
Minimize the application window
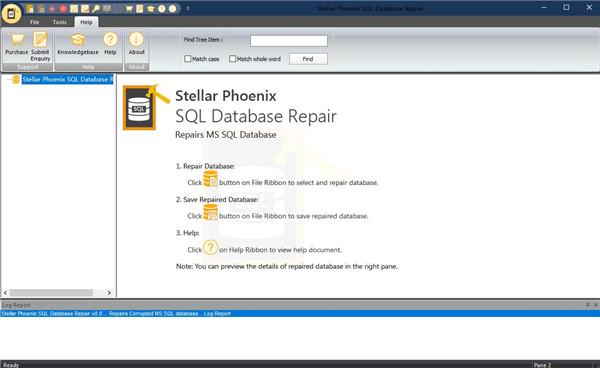point(544,8)
